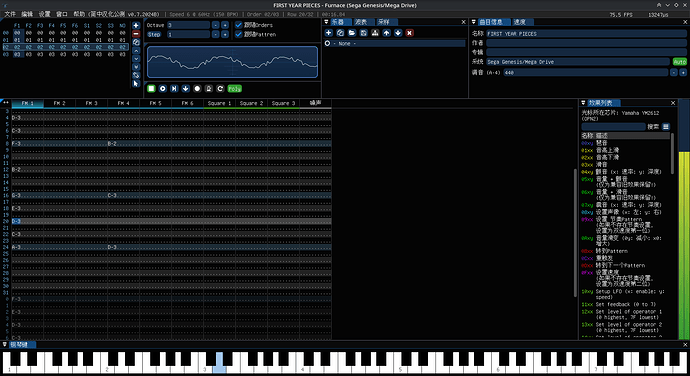Viewport: 690px width, 376px height.
Task: Decrease tuning A-4 value
Action: 674,73
